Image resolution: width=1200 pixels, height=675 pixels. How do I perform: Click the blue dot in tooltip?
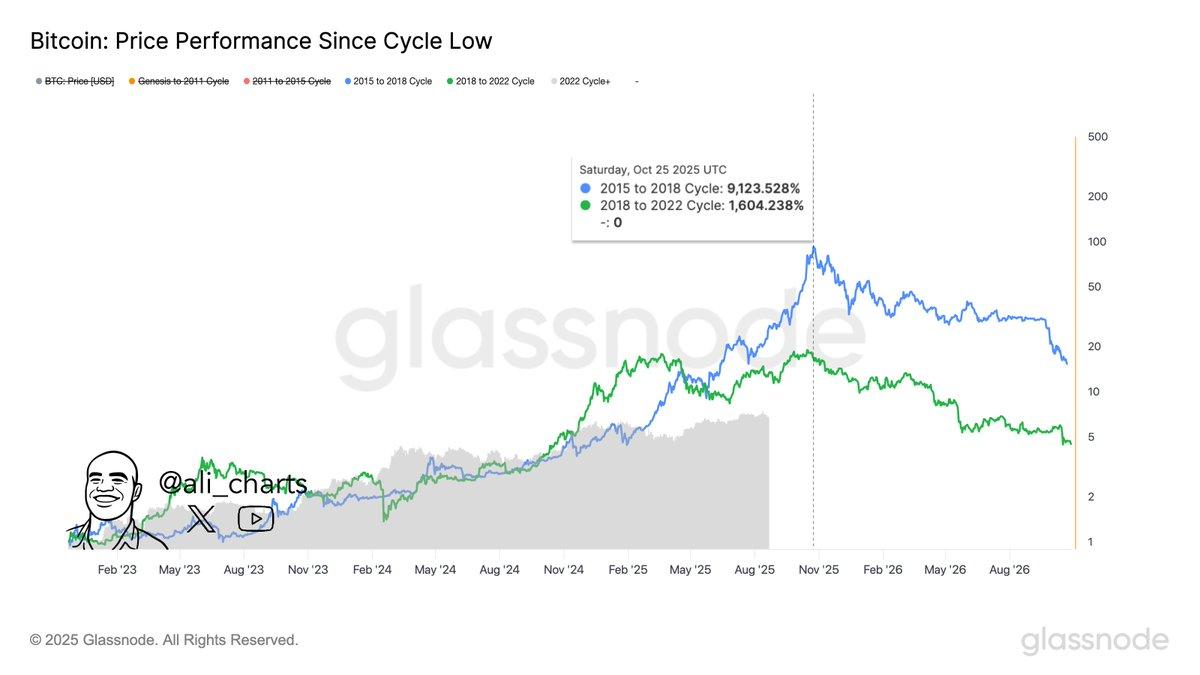pos(586,188)
